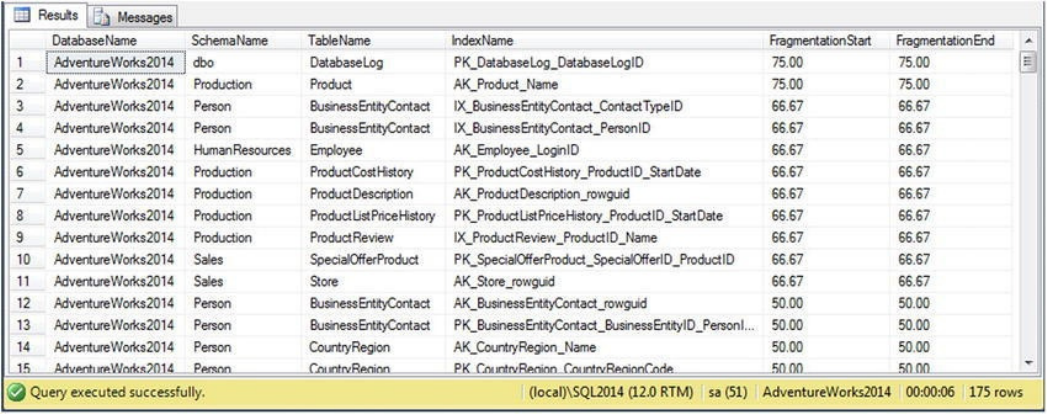Click the Sales schema cell in row 10

click(244, 260)
